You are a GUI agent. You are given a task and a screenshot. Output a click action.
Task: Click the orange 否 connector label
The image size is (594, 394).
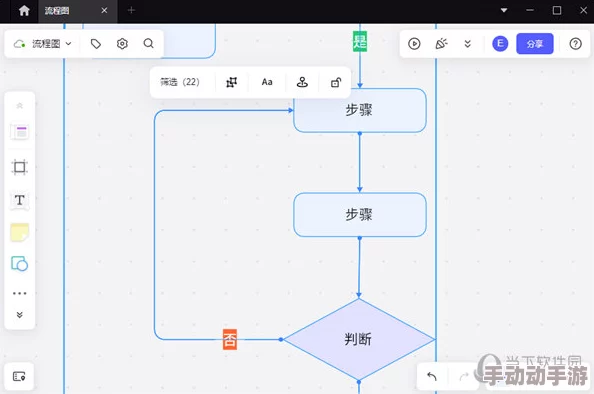(x=230, y=339)
